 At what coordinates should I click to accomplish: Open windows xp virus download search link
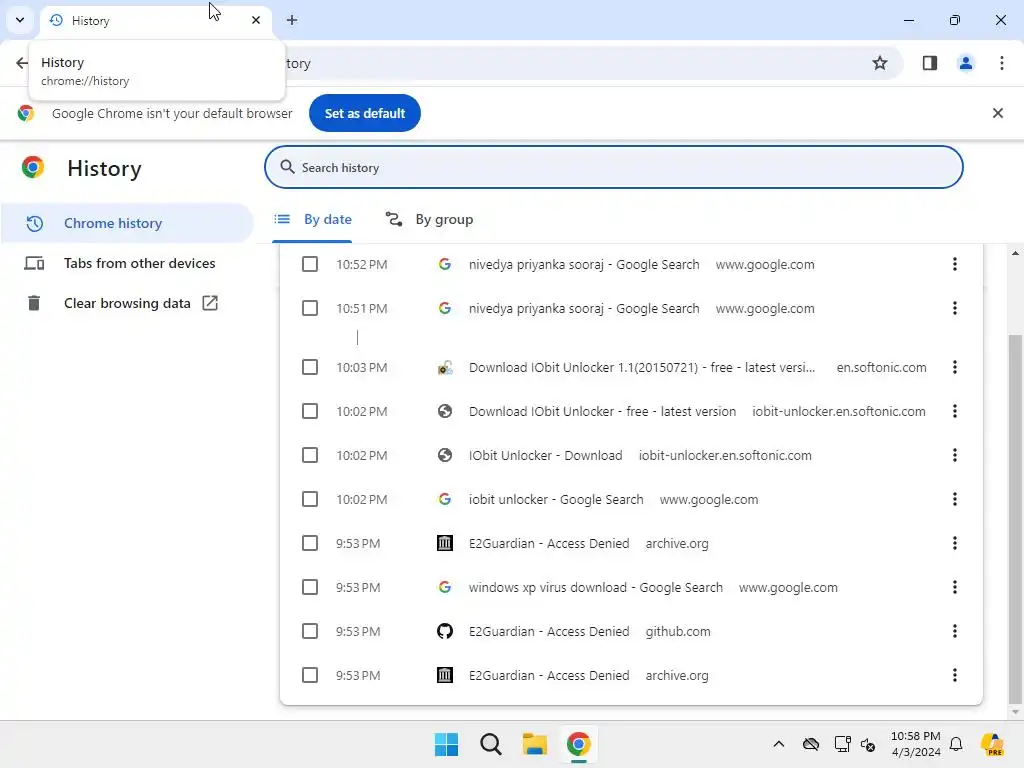[596, 587]
